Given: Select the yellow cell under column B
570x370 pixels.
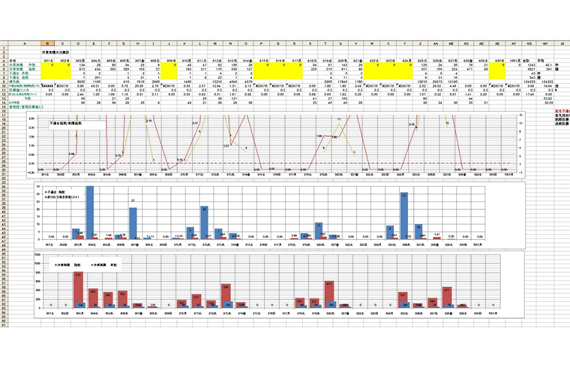Looking at the screenshot, I should coord(48,71).
